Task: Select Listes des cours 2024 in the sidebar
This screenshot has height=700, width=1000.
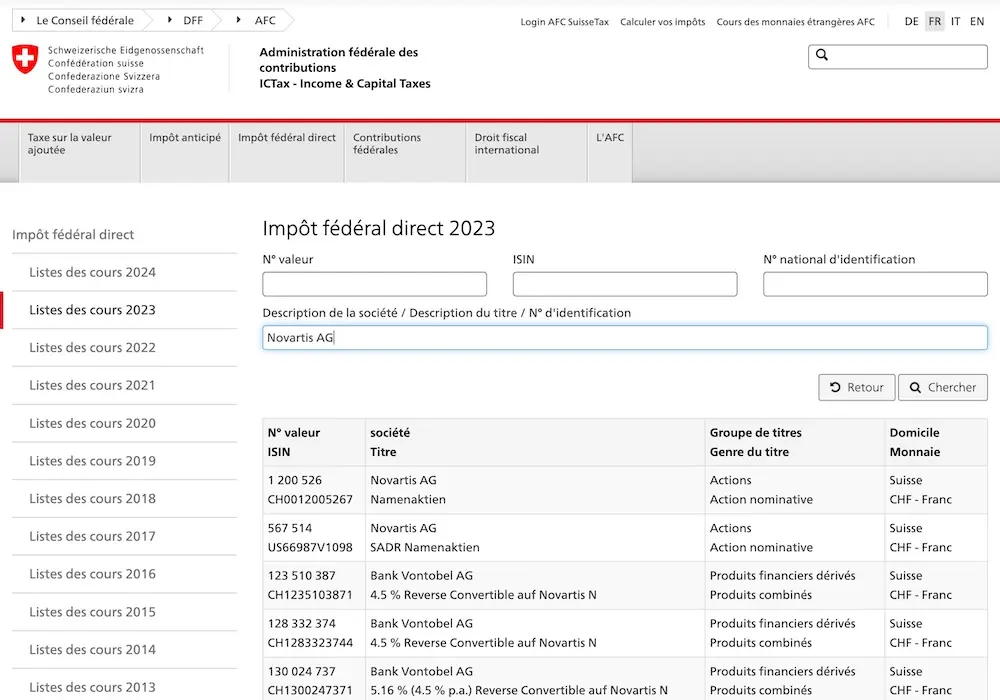Action: [x=92, y=272]
